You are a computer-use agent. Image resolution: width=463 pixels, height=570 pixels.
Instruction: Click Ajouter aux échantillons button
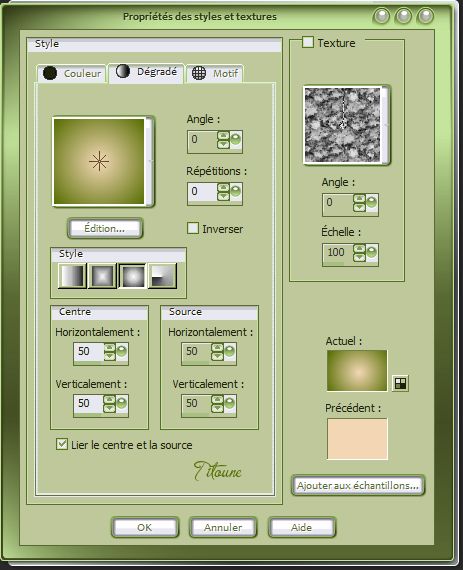click(358, 485)
